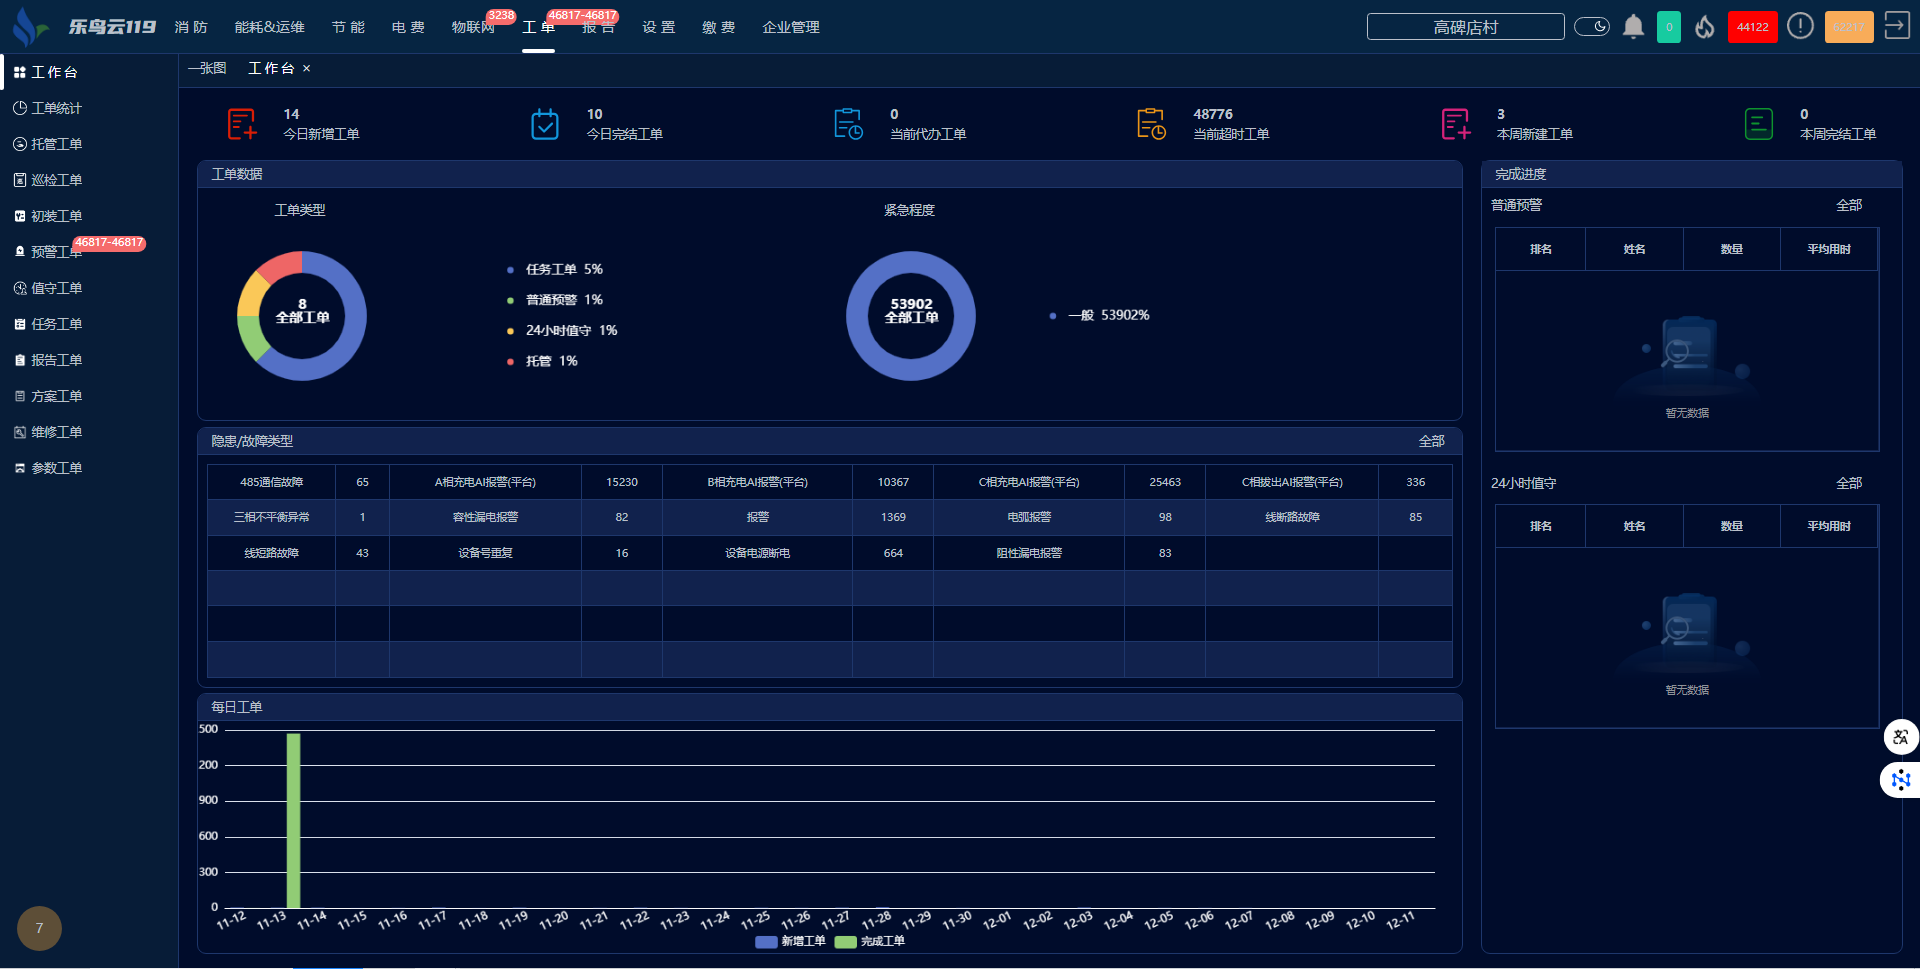Open 全部 filter for 普通预警 ranking
The height and width of the screenshot is (969, 1920).
point(1848,205)
